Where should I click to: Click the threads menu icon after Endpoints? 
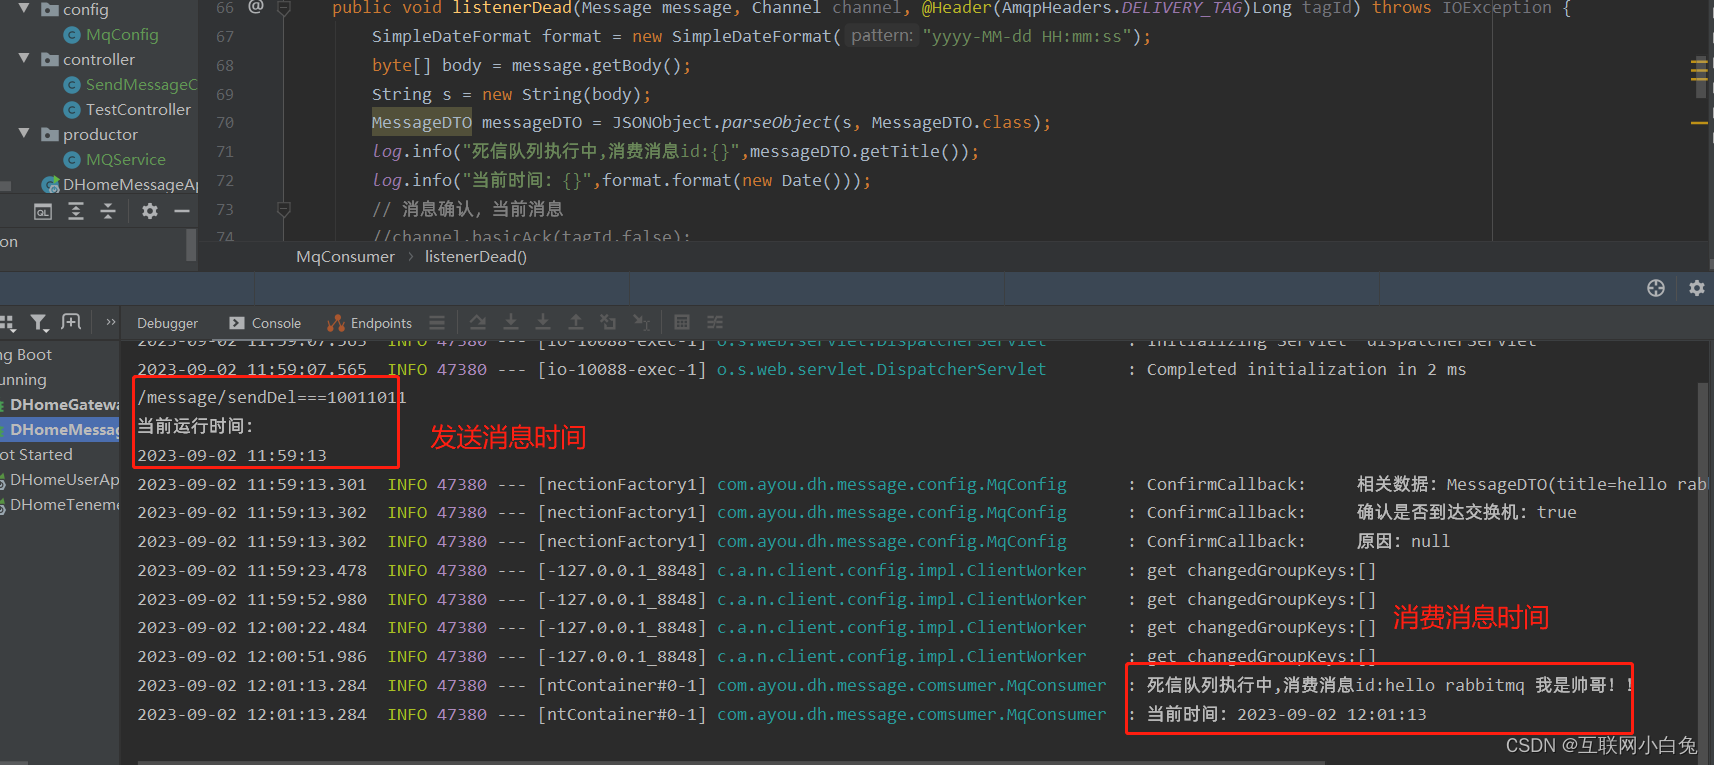(437, 323)
